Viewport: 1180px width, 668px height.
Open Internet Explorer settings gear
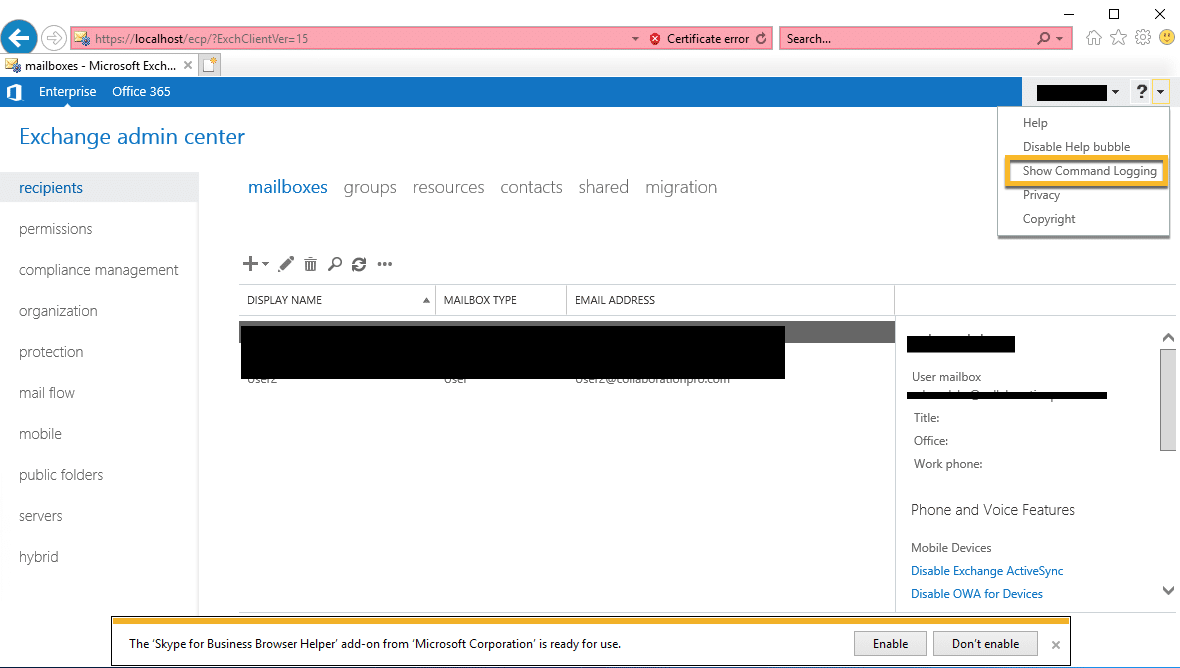pyautogui.click(x=1142, y=37)
